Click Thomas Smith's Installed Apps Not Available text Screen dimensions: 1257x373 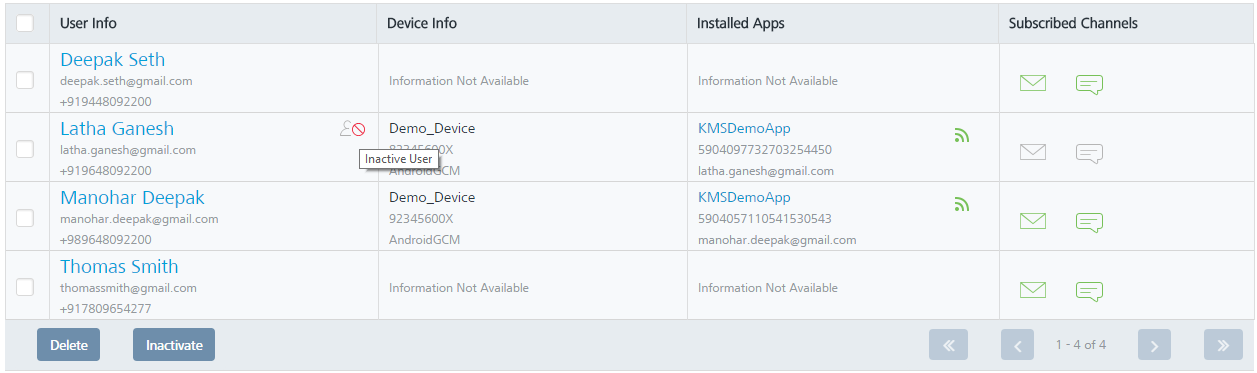[768, 288]
